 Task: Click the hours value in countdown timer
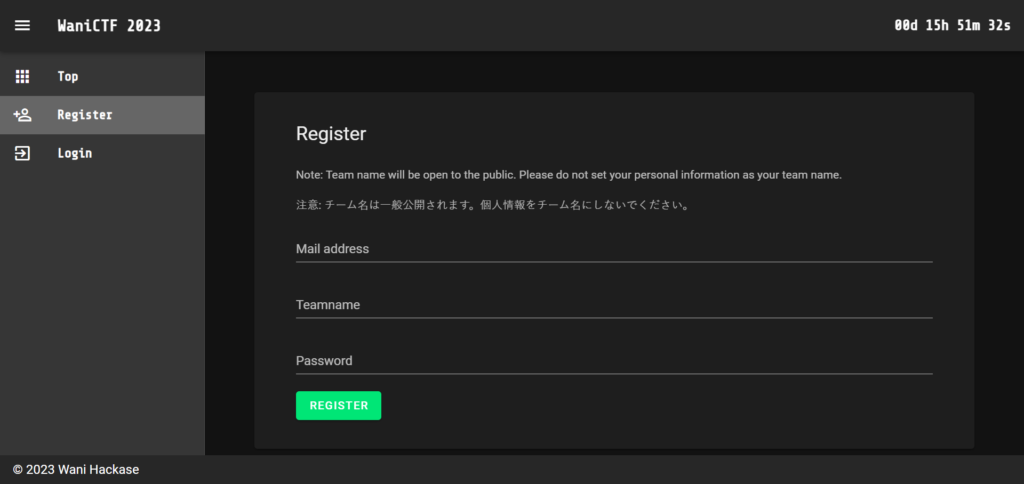pos(936,25)
